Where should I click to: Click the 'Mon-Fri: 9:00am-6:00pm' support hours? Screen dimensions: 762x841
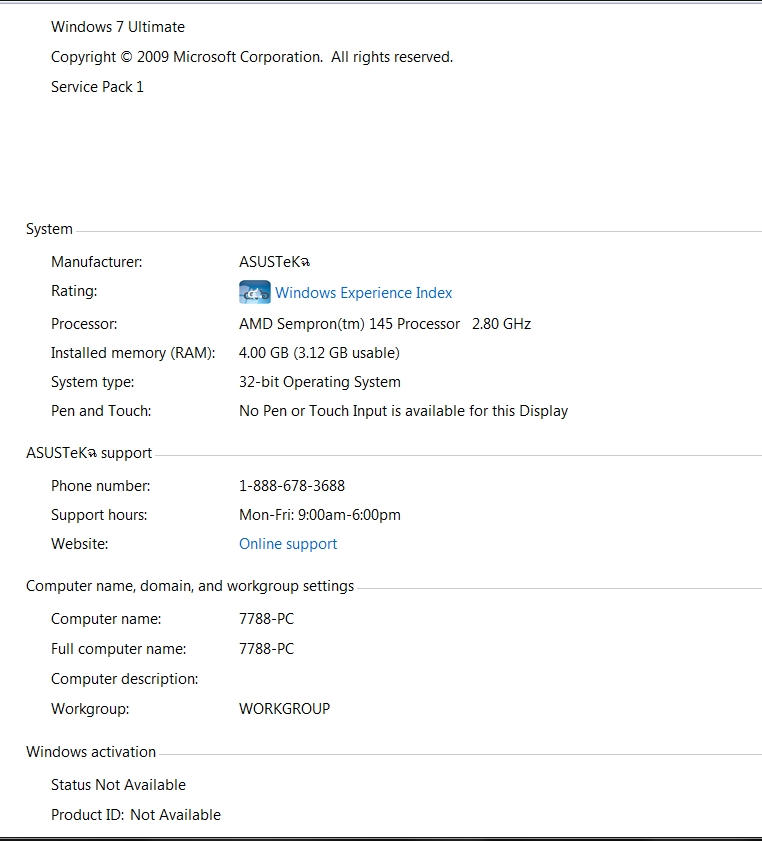(320, 515)
